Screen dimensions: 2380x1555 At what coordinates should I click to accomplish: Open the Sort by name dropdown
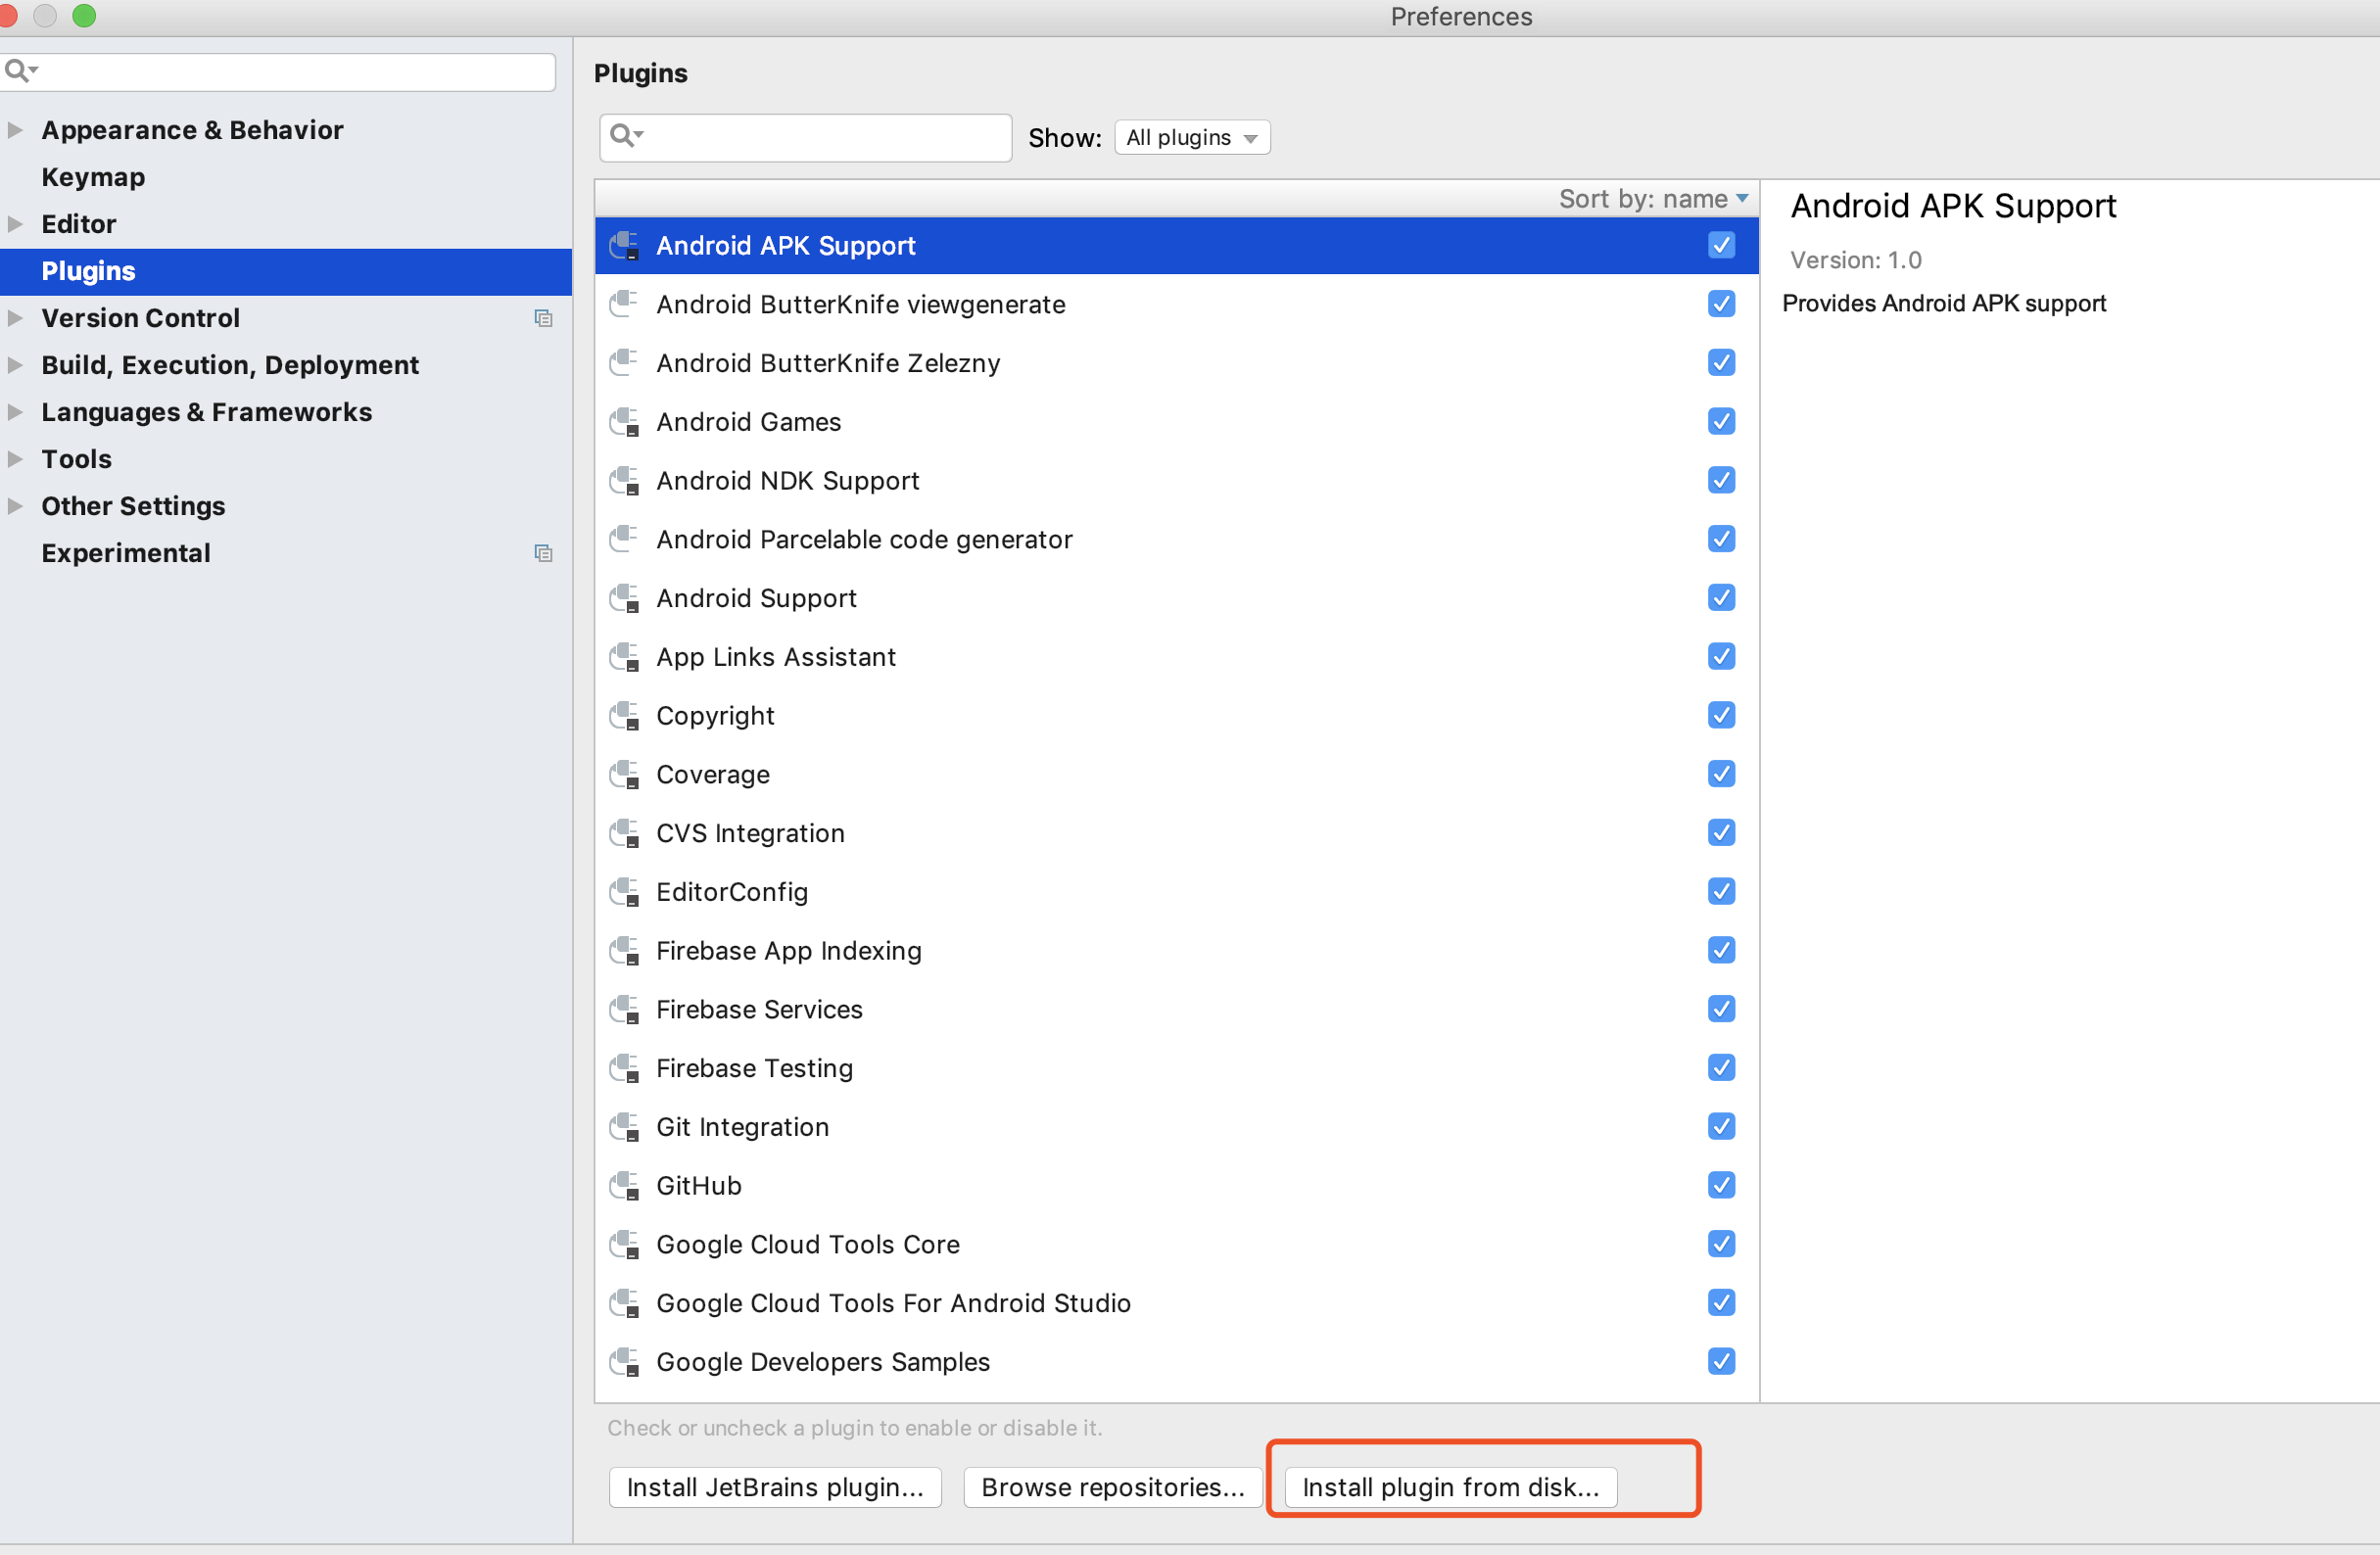click(1653, 199)
